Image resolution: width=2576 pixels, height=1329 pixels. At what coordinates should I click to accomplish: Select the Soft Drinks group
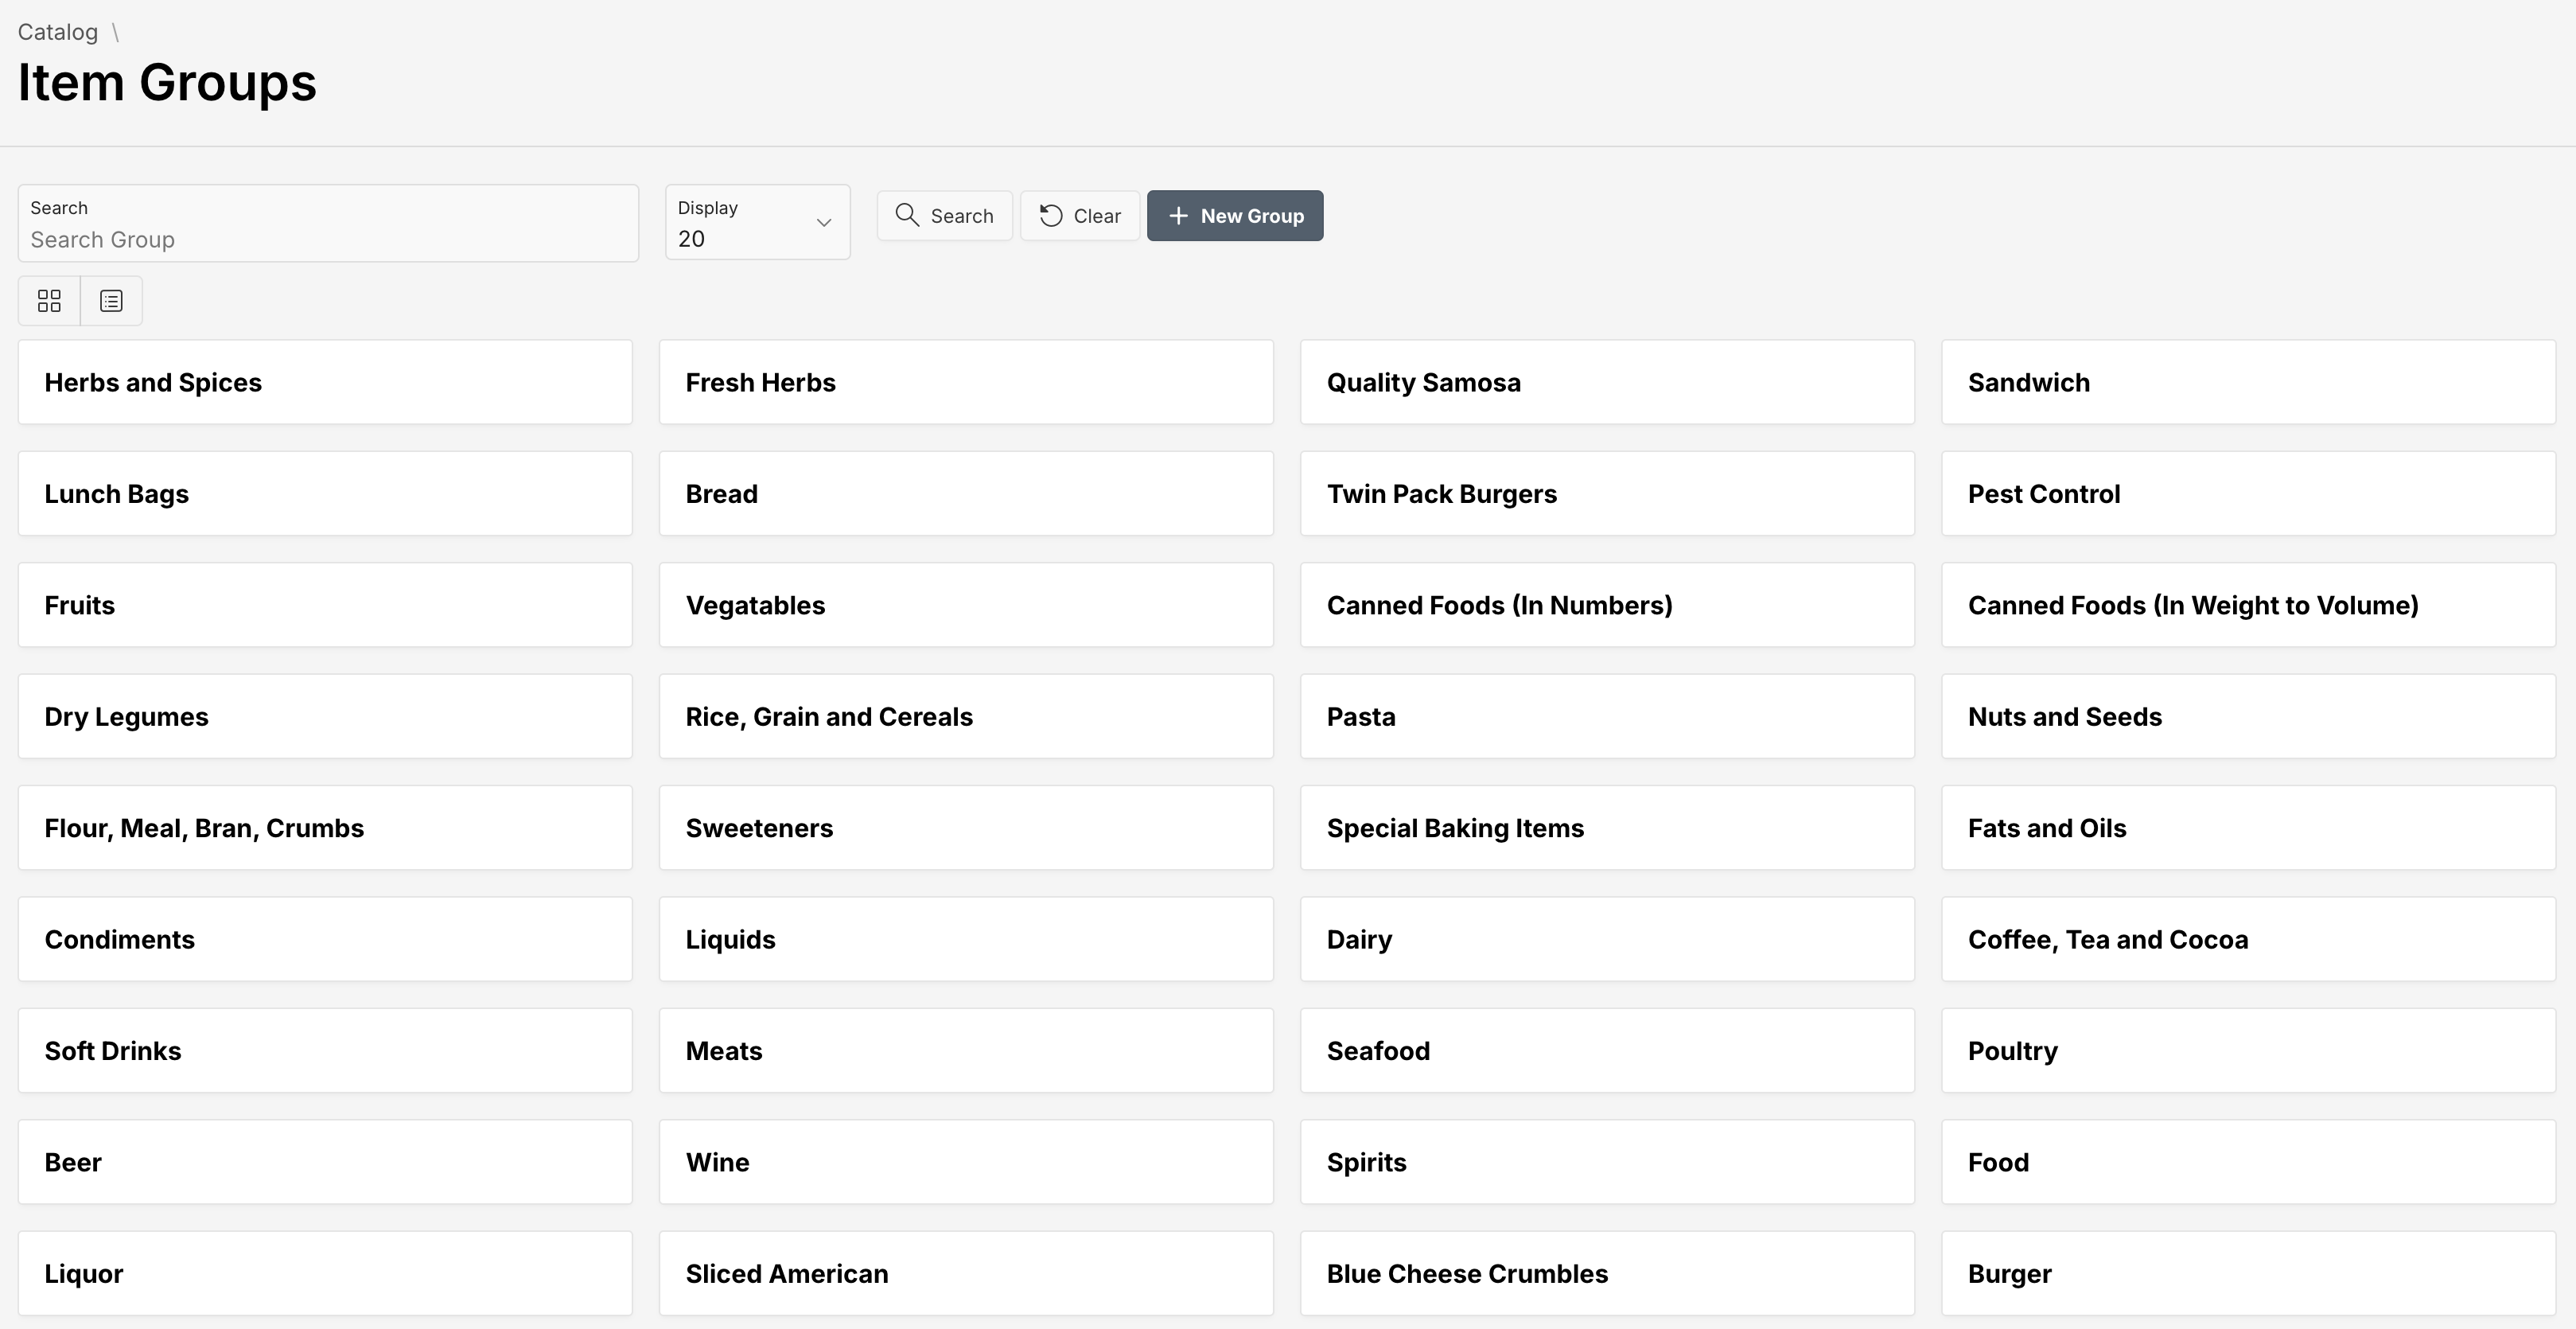[x=325, y=1051]
